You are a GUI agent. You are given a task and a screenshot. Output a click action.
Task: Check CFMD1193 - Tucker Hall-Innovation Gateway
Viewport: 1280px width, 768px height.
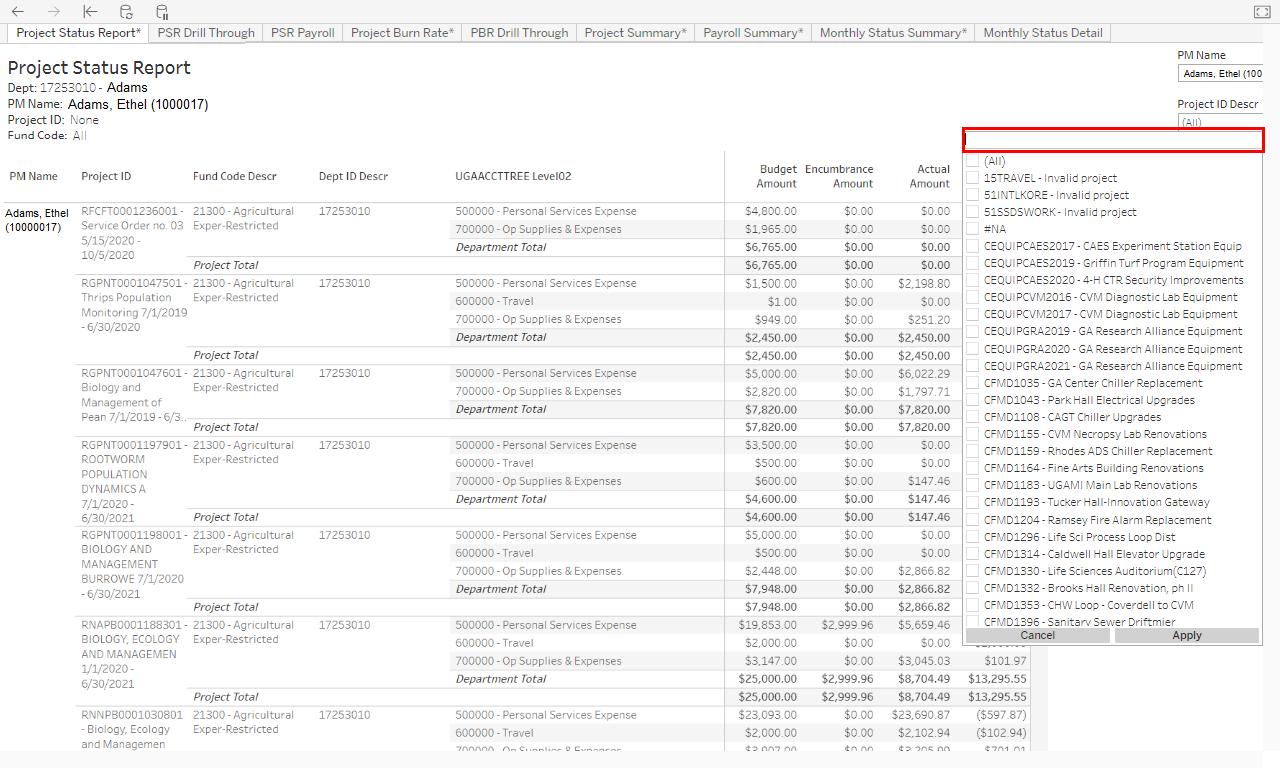pyautogui.click(x=972, y=502)
